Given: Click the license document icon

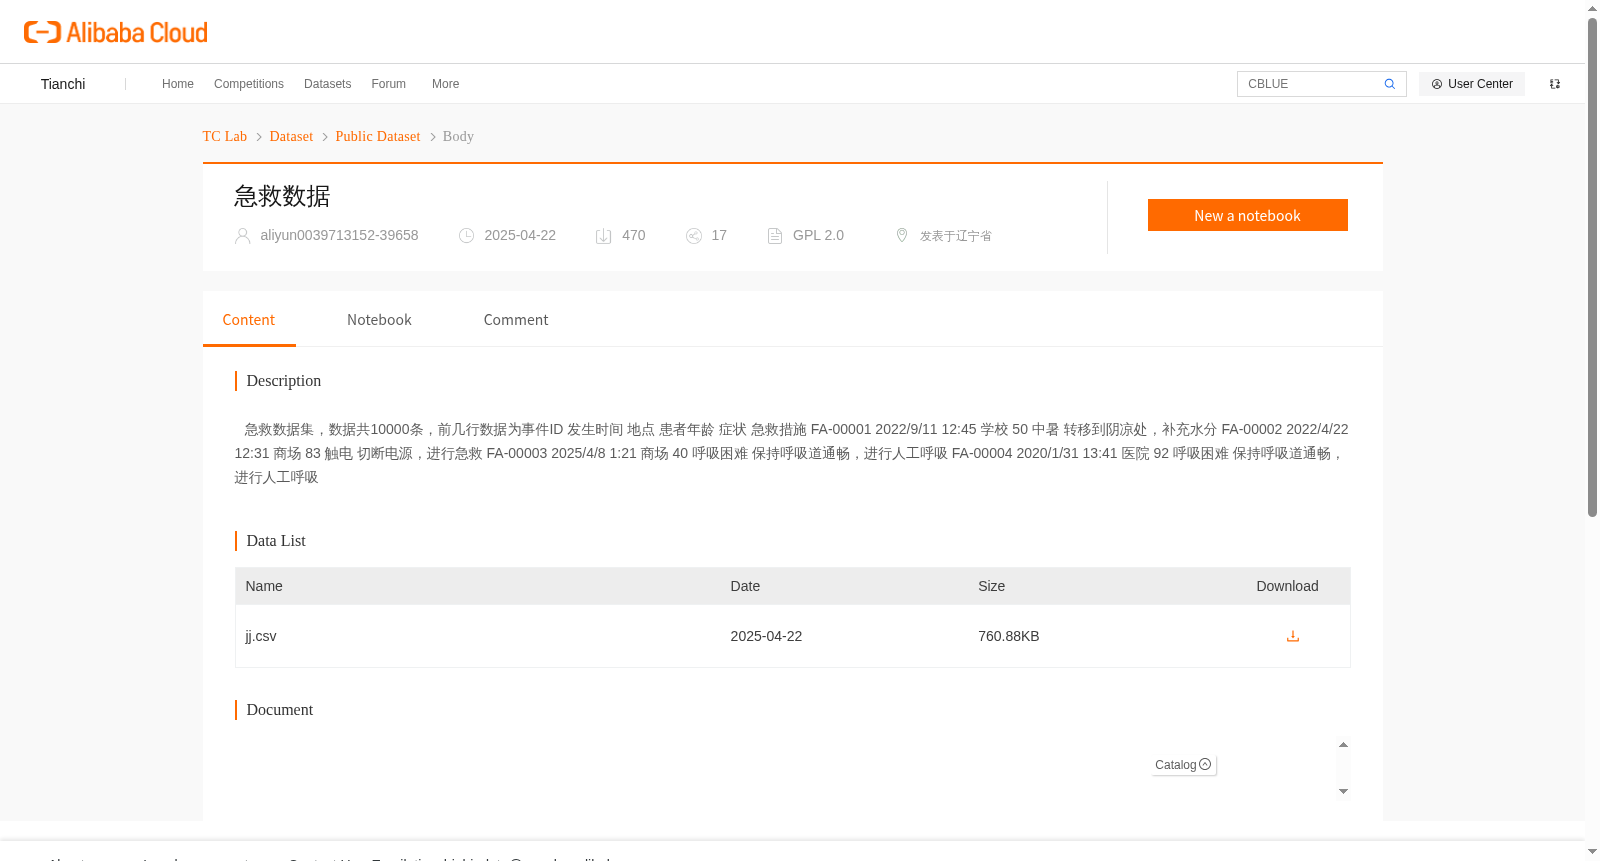Looking at the screenshot, I should coord(775,236).
